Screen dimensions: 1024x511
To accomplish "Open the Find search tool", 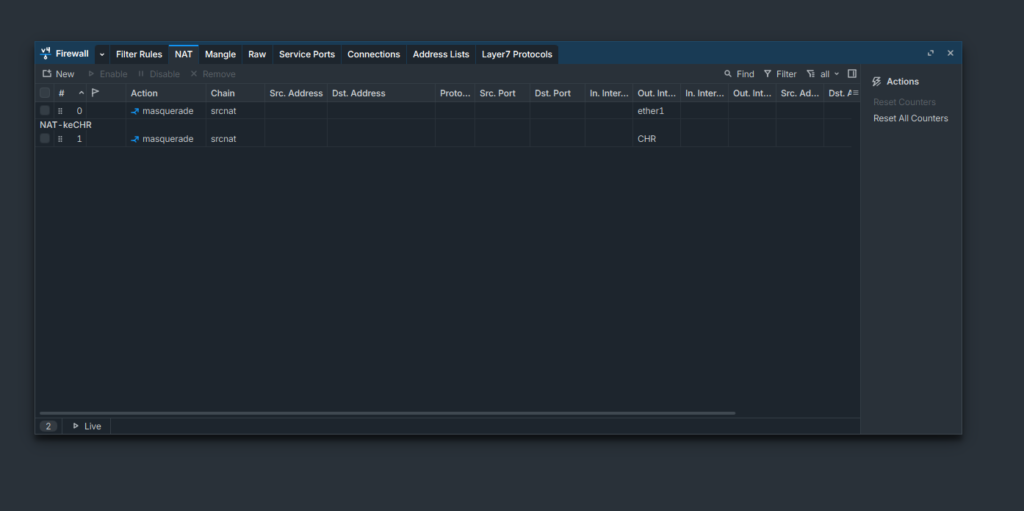I will tap(739, 74).
